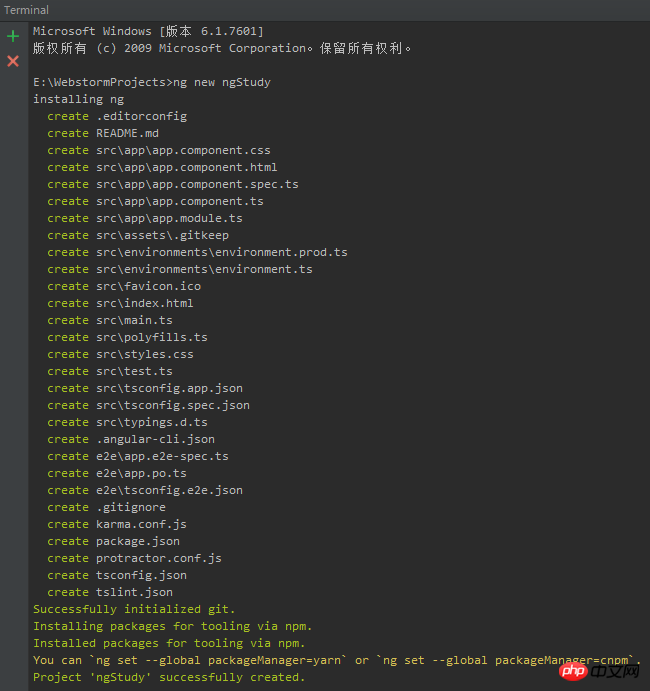Click the 'create README.md' line
The width and height of the screenshot is (650, 691).
(x=103, y=133)
